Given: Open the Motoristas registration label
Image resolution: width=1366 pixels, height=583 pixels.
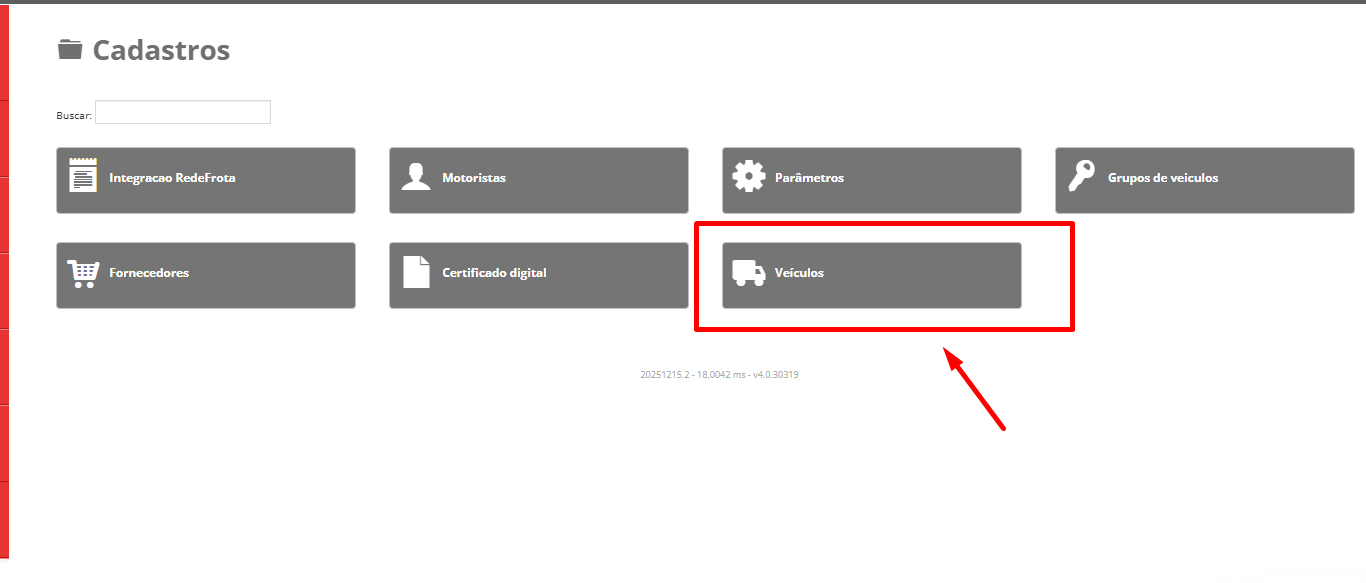Looking at the screenshot, I should (474, 178).
